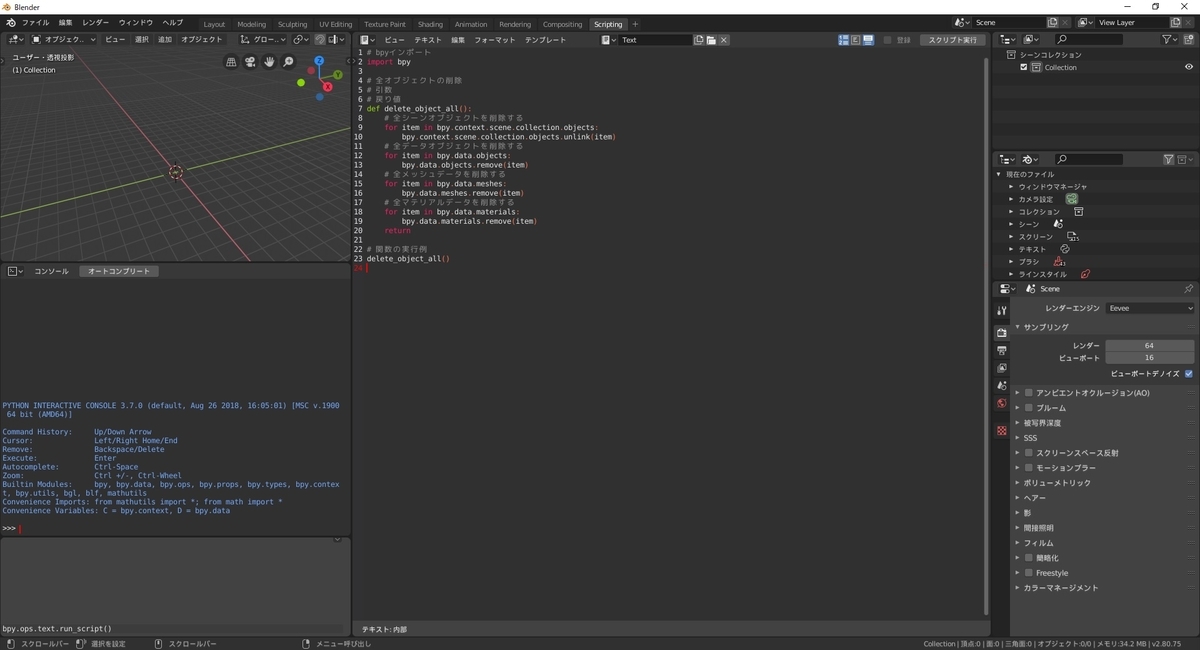
Task: Open the Tool properties tab (wrench icon)
Action: point(1001,311)
